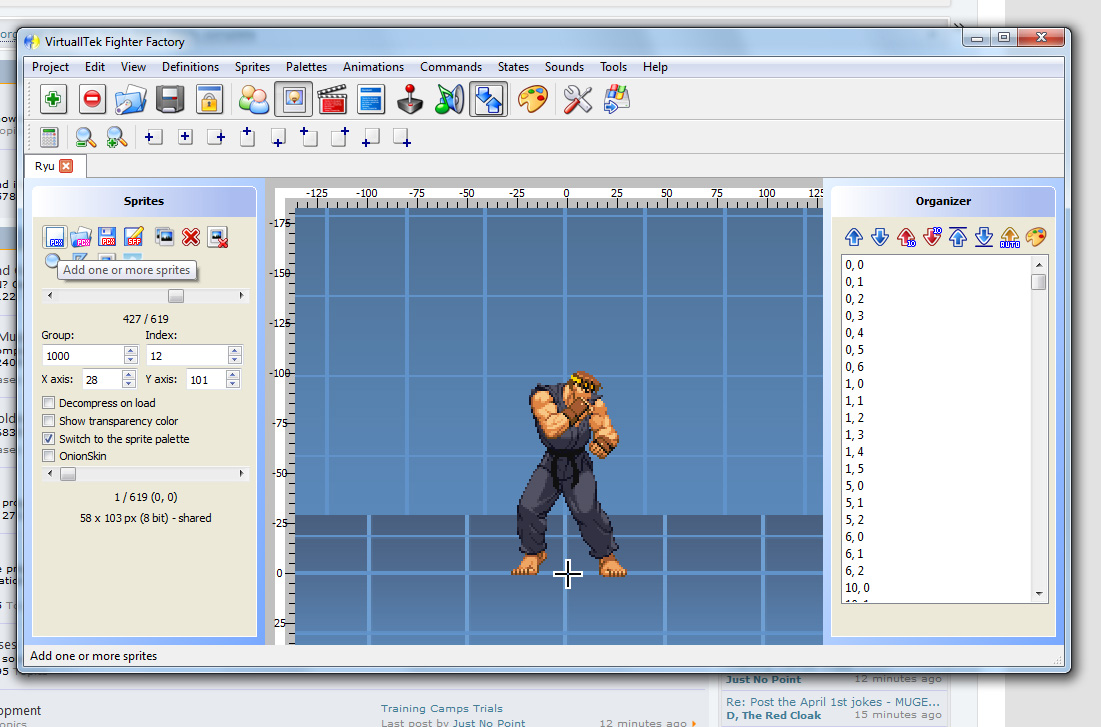Click the palette icon in the Organizer panel

point(1036,237)
